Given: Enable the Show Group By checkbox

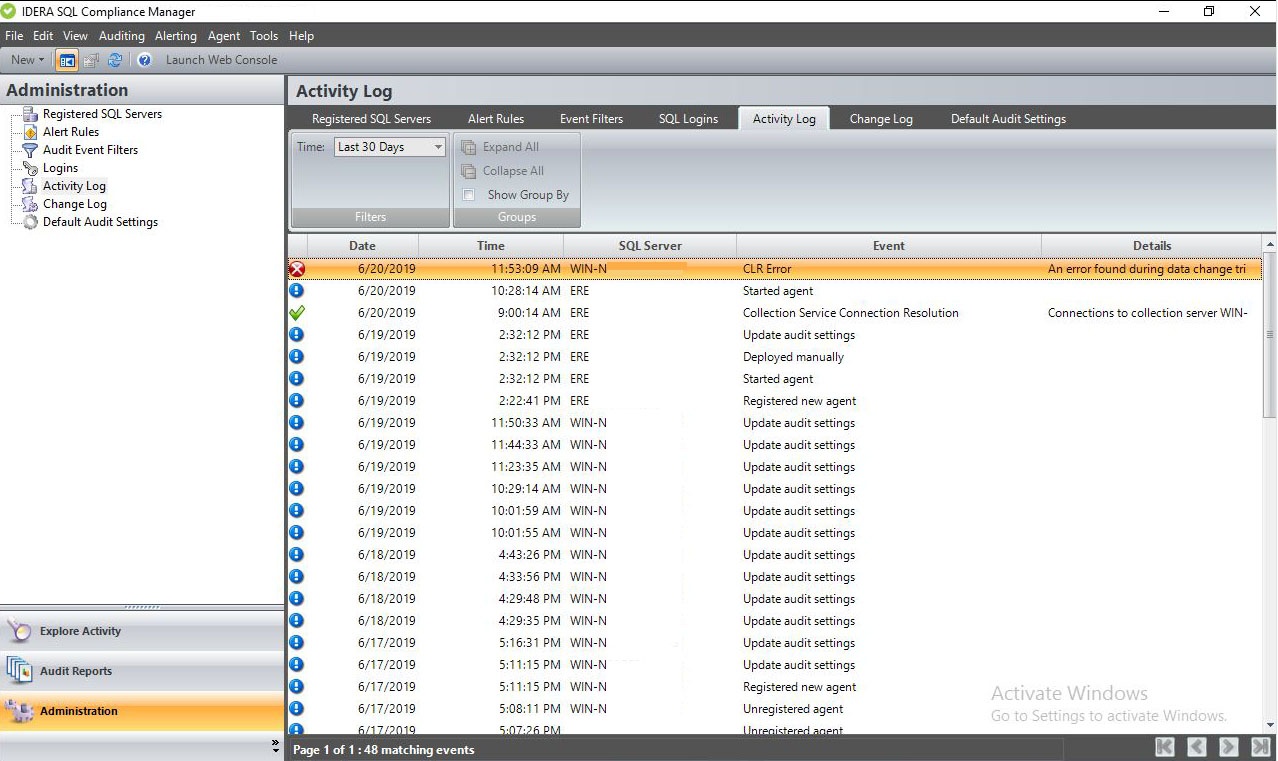Looking at the screenshot, I should [468, 195].
